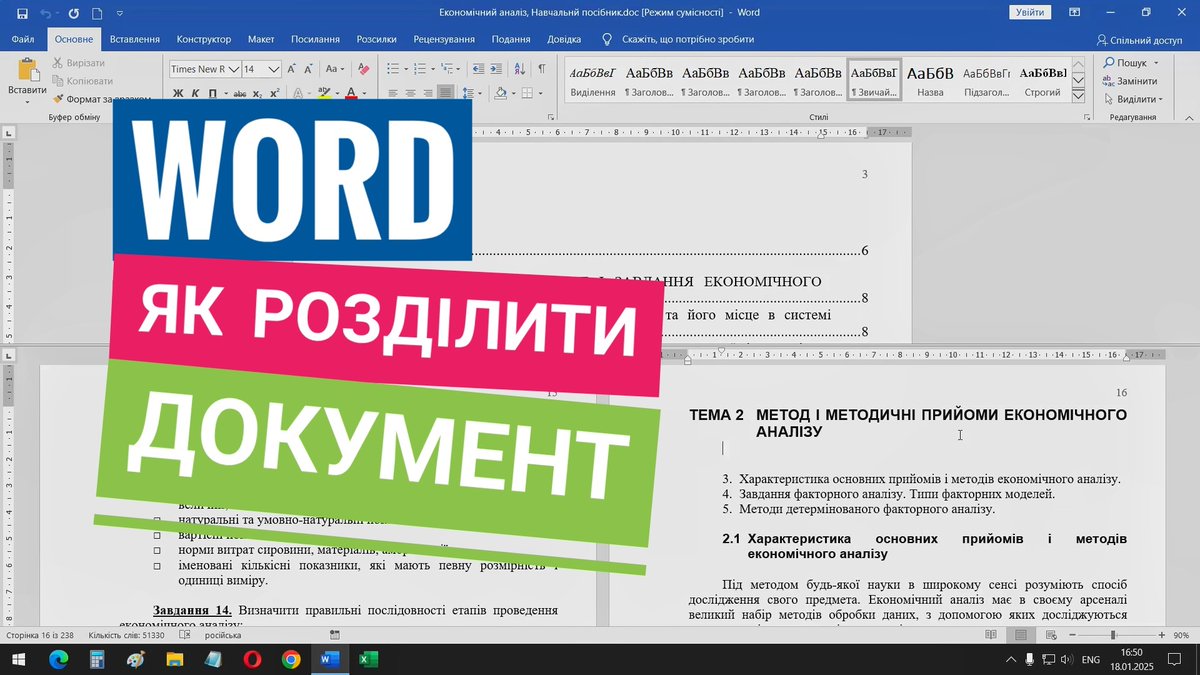
Task: Apply the numbered list
Action: coord(421,69)
